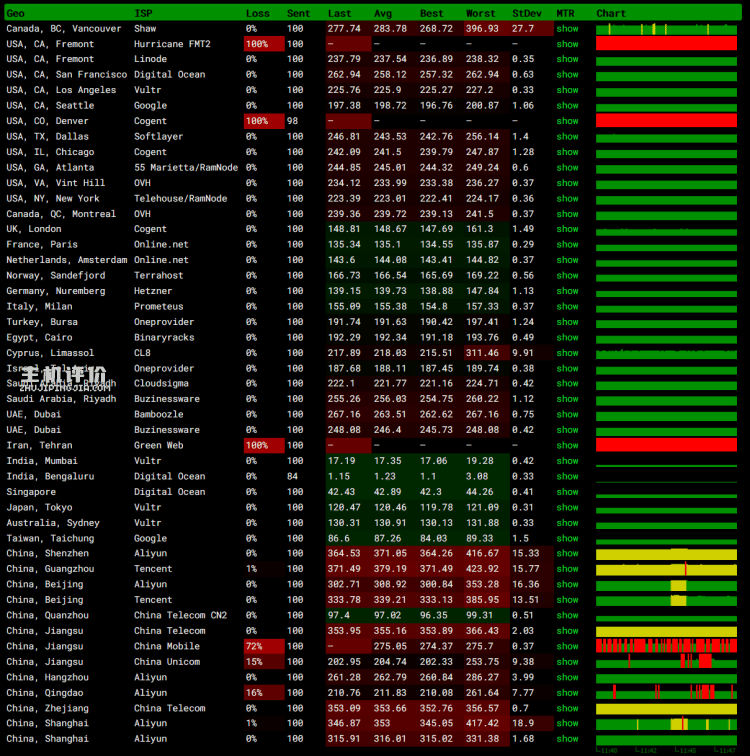Click the chart for Guangzhou Tencent row
The height and width of the screenshot is (756, 750).
click(x=666, y=569)
